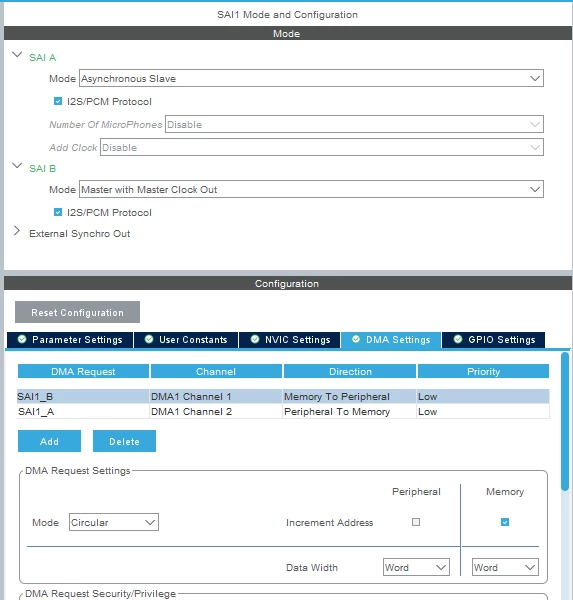Click green check icon on DMA Settings

[x=356, y=339]
